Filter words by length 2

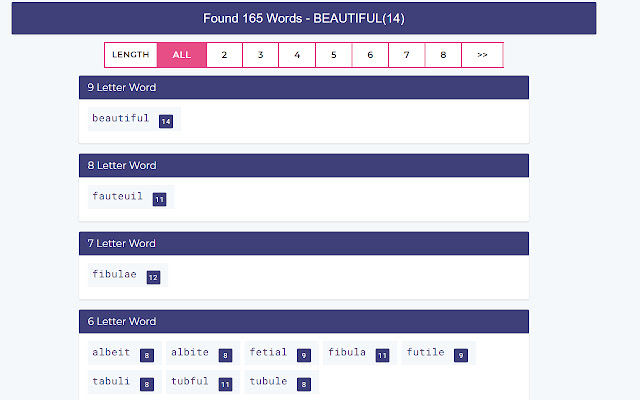[x=224, y=55]
